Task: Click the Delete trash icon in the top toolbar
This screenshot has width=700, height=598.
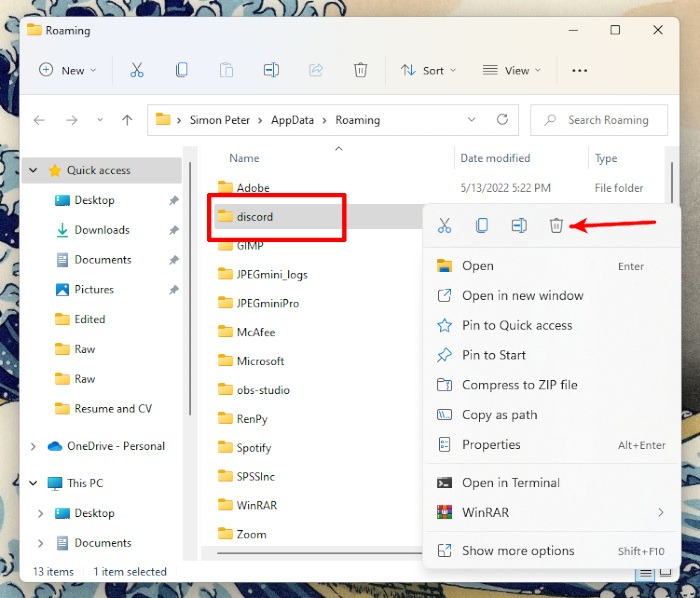Action: [x=360, y=70]
